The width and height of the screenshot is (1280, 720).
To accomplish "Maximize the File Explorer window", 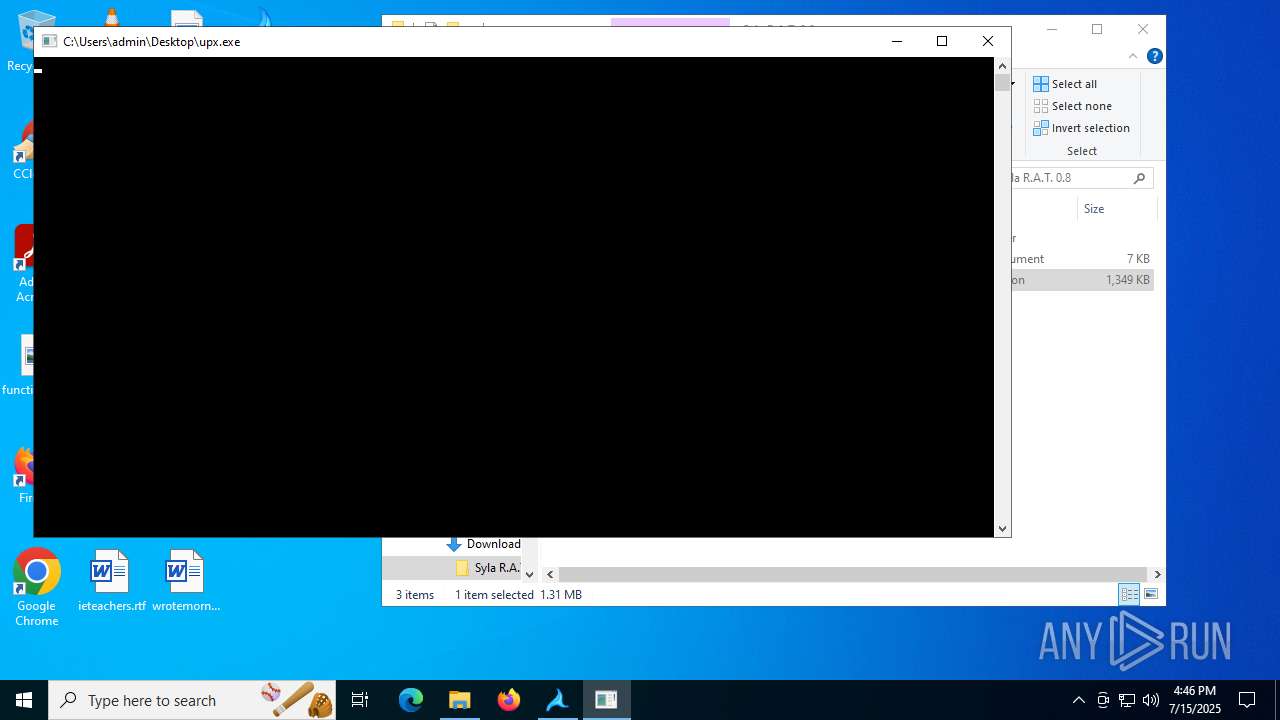I will pos(1097,29).
